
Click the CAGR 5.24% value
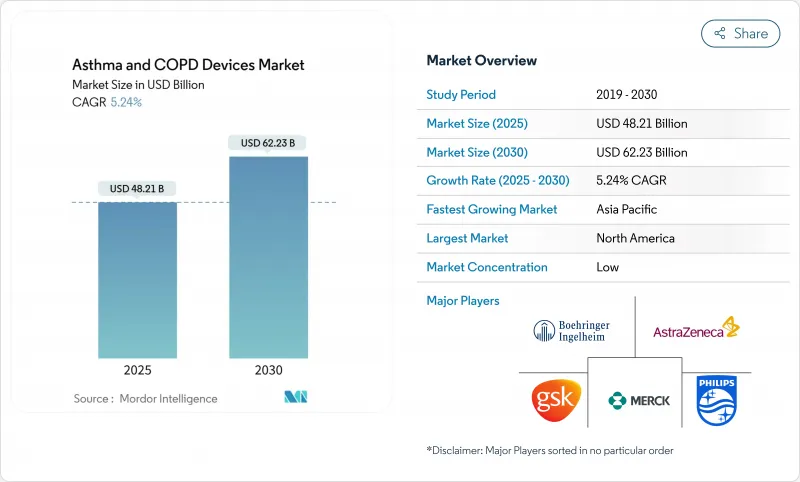coord(124,102)
